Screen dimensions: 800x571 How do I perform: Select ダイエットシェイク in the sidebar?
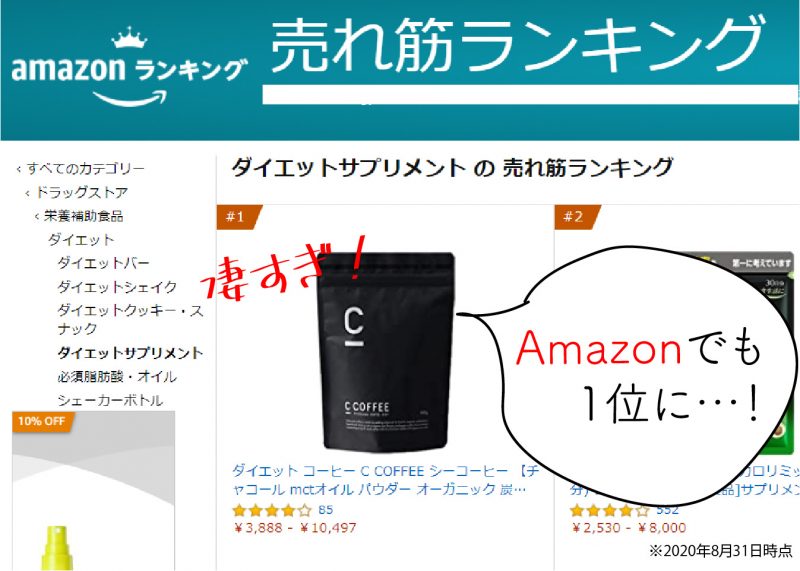(x=117, y=287)
